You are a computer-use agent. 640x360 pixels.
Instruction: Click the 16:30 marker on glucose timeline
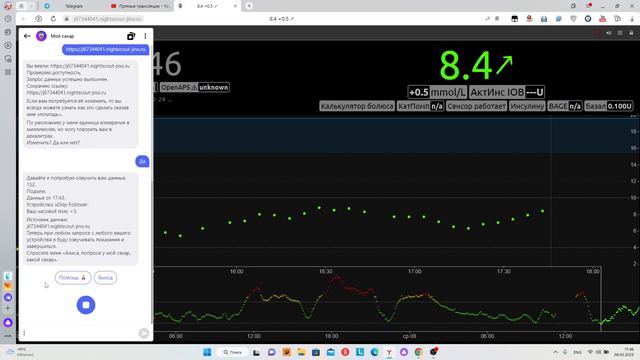click(x=325, y=271)
